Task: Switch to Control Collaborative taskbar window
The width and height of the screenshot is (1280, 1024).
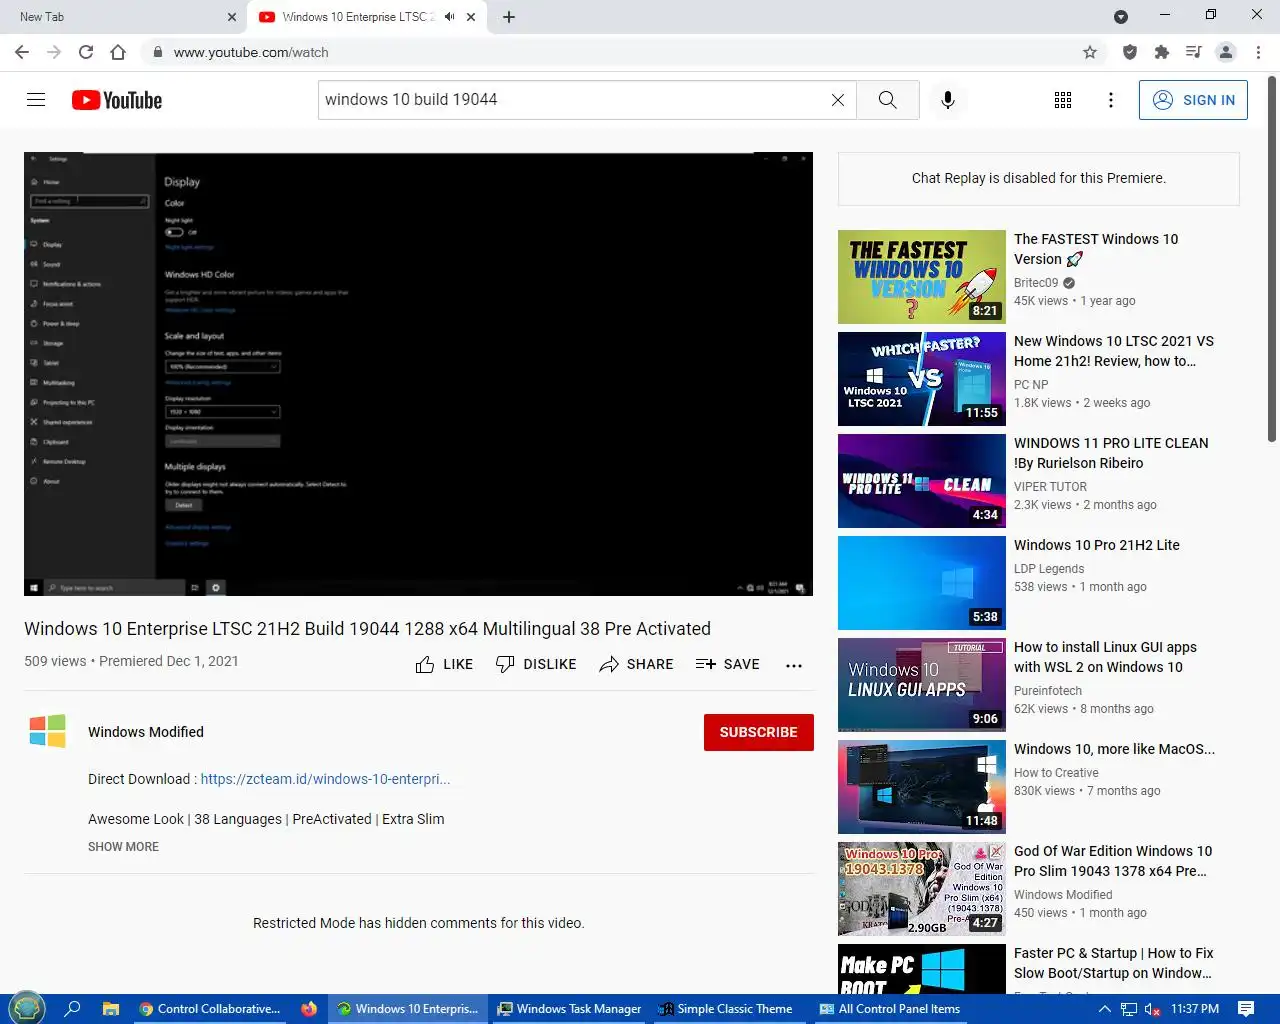Action: point(211,1009)
